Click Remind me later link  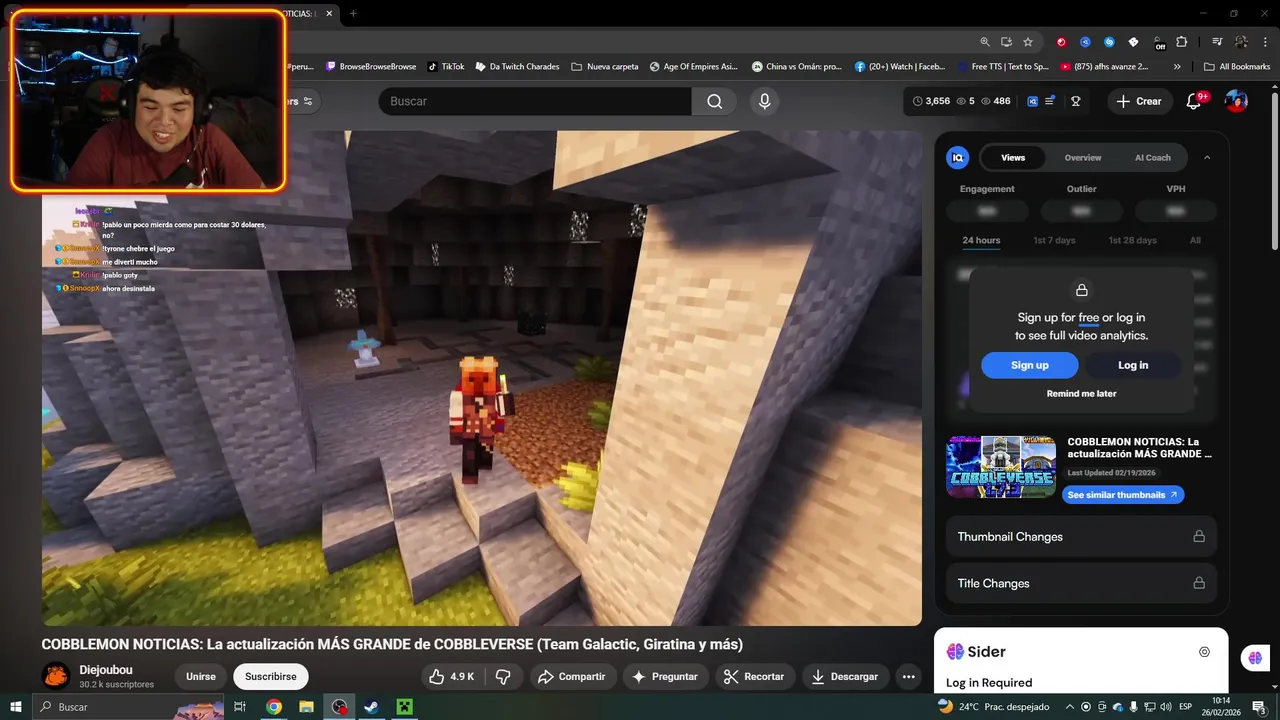point(1081,394)
